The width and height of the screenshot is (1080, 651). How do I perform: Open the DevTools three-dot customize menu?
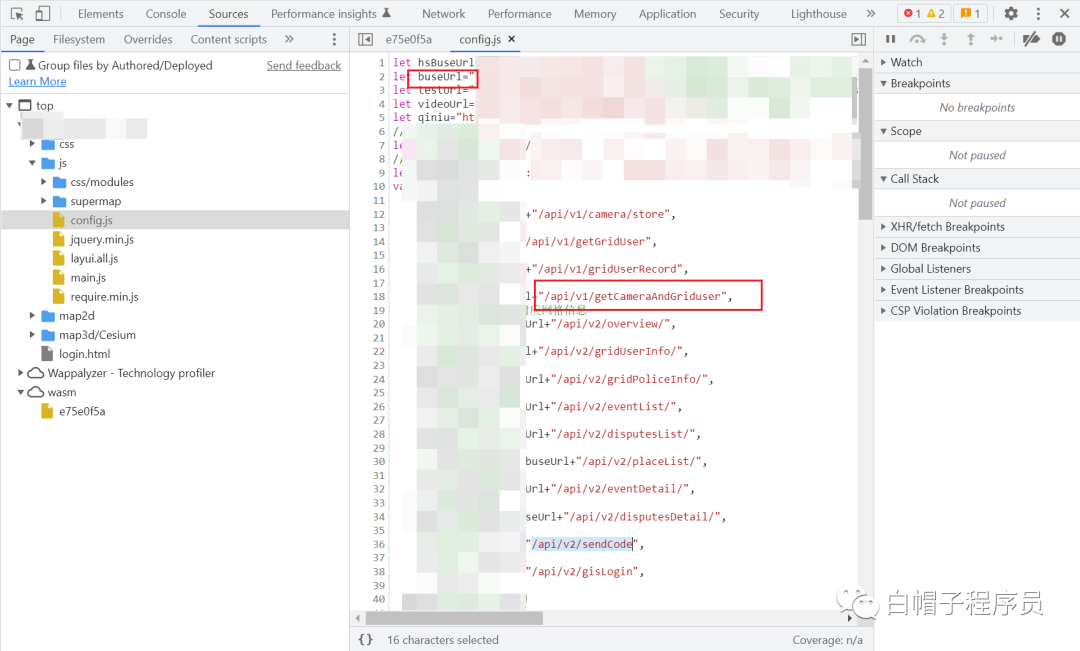(1038, 13)
